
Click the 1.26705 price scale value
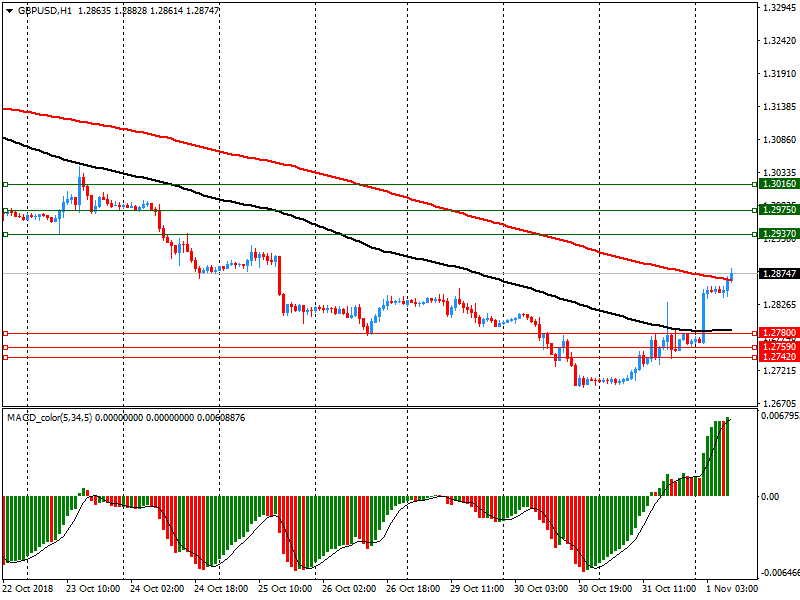[x=780, y=404]
